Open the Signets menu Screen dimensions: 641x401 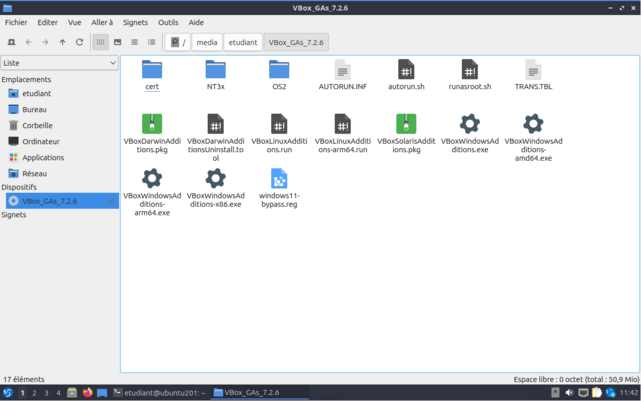(135, 22)
